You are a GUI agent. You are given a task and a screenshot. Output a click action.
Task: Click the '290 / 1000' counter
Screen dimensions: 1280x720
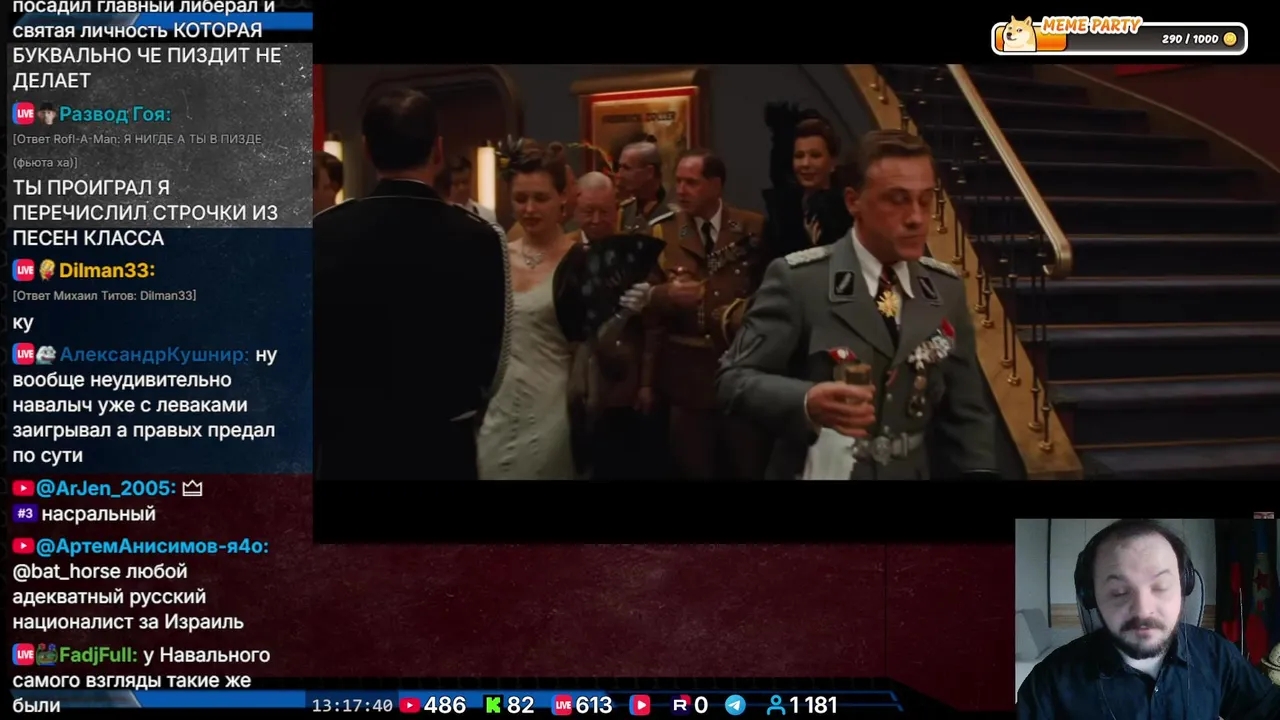(1190, 39)
